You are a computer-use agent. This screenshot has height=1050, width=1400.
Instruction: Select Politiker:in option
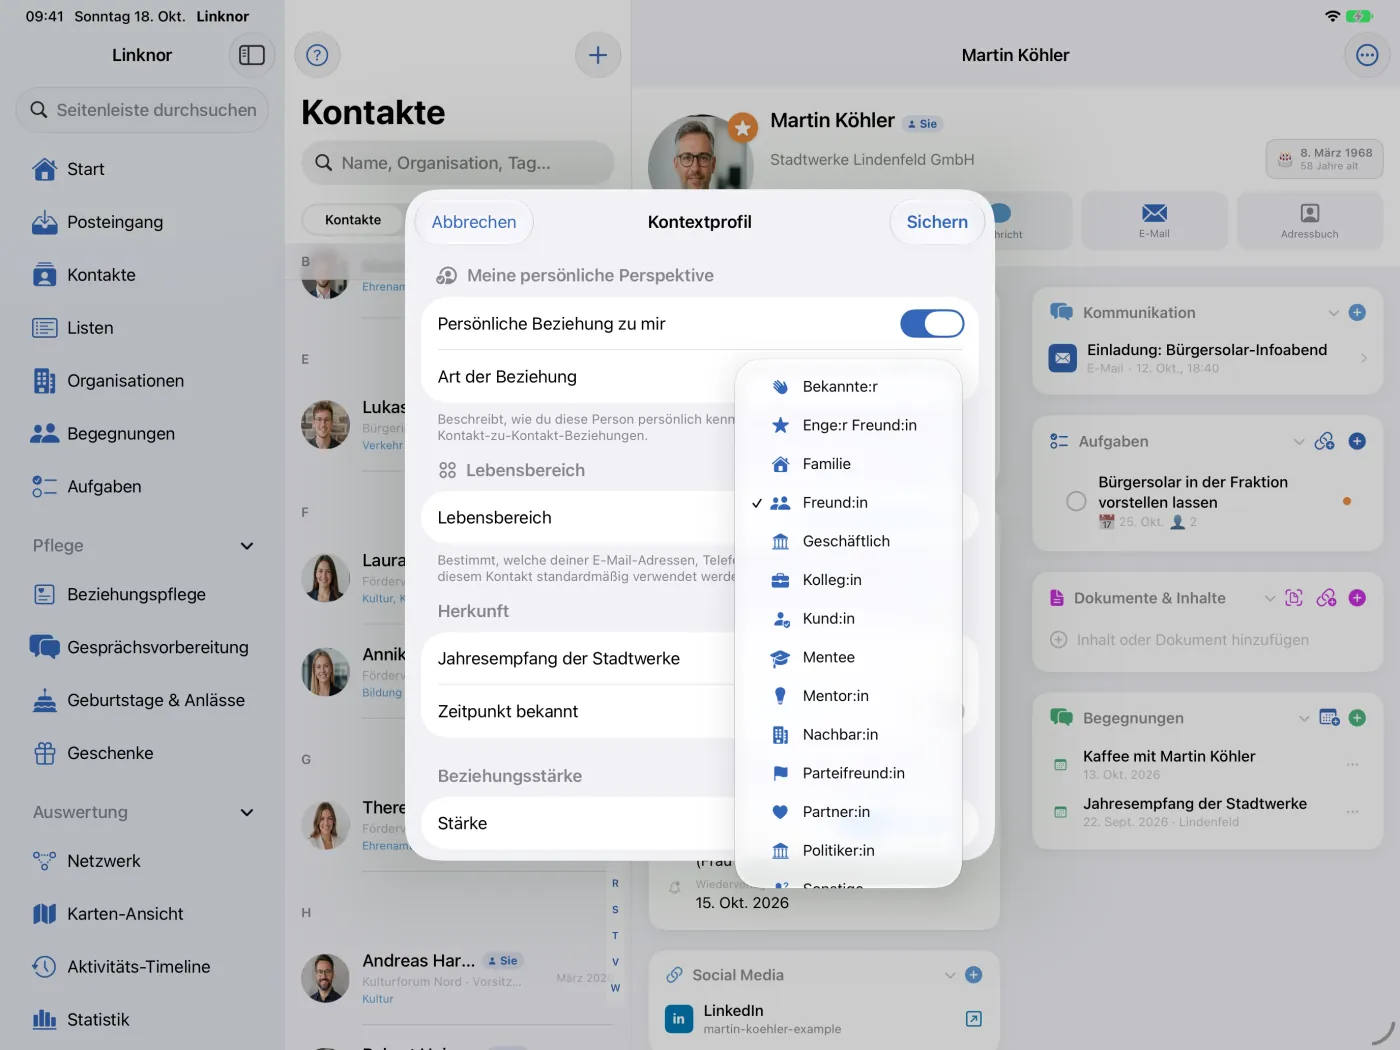click(848, 851)
